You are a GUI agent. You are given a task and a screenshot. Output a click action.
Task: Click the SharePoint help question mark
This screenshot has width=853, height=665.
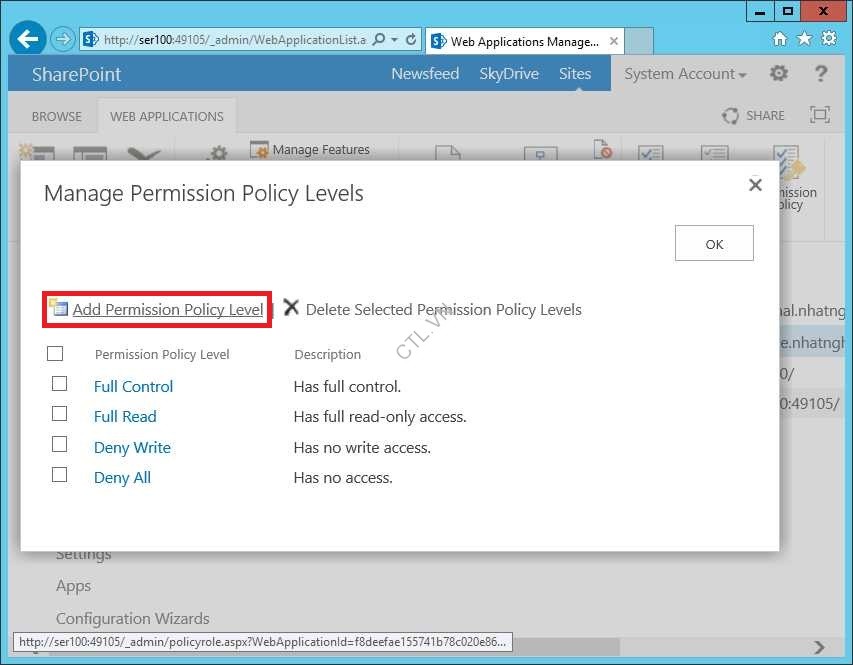click(821, 74)
